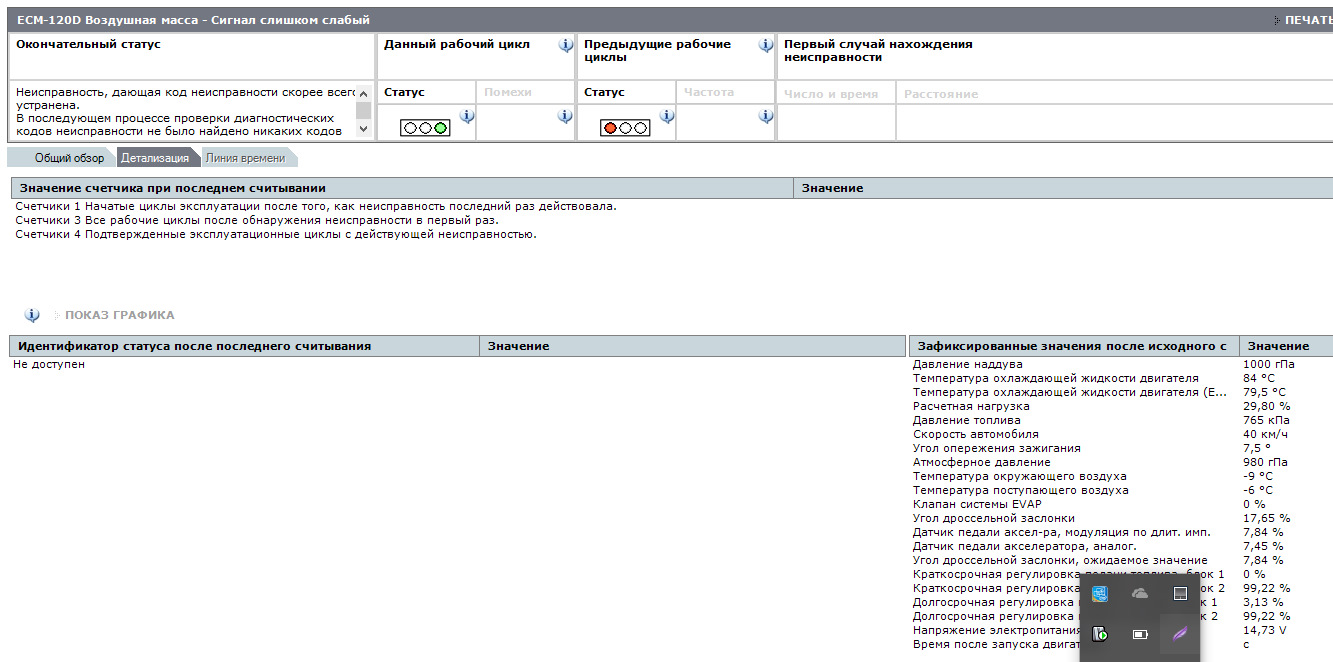Click 'ПЕЧАТЬ' print link
Image resolution: width=1333 pixels, height=662 pixels.
(x=1307, y=20)
